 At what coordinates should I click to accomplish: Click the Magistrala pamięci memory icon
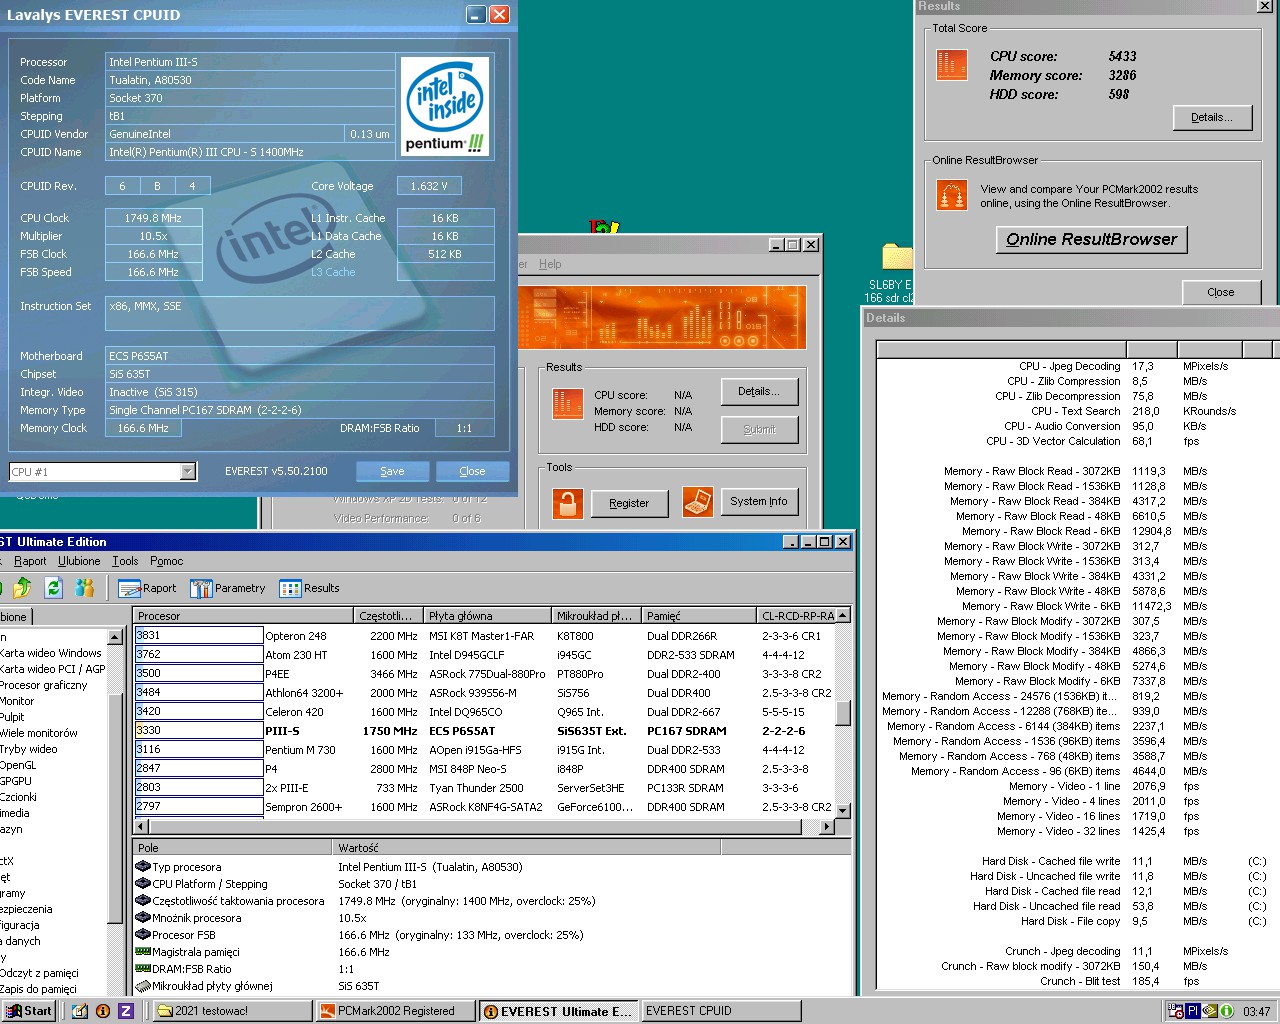pyautogui.click(x=143, y=952)
